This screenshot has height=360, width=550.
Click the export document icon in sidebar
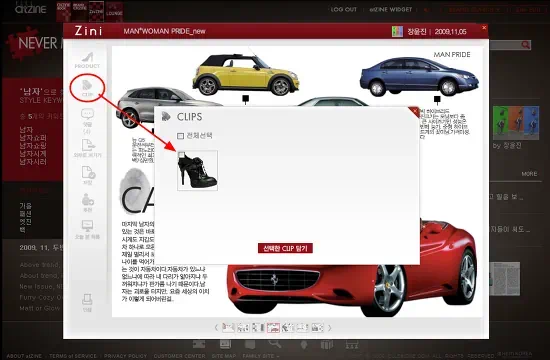tap(87, 148)
